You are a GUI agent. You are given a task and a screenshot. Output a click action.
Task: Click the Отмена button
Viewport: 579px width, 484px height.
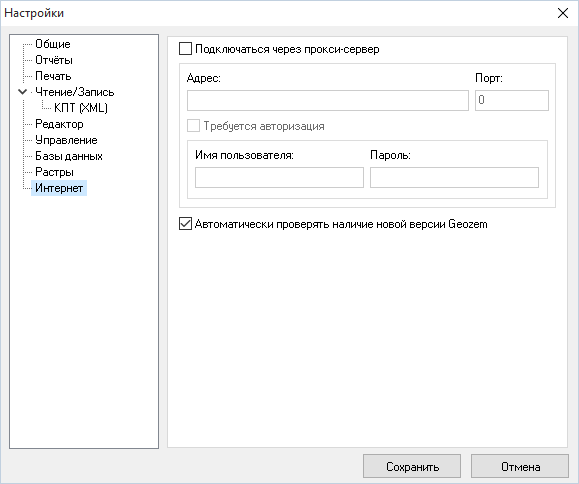coord(520,467)
